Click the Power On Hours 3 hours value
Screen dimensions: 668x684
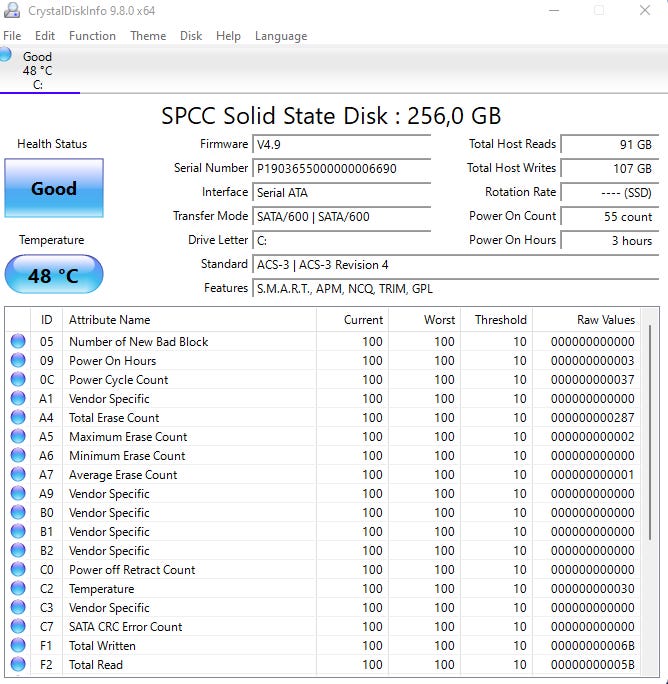pyautogui.click(x=610, y=240)
